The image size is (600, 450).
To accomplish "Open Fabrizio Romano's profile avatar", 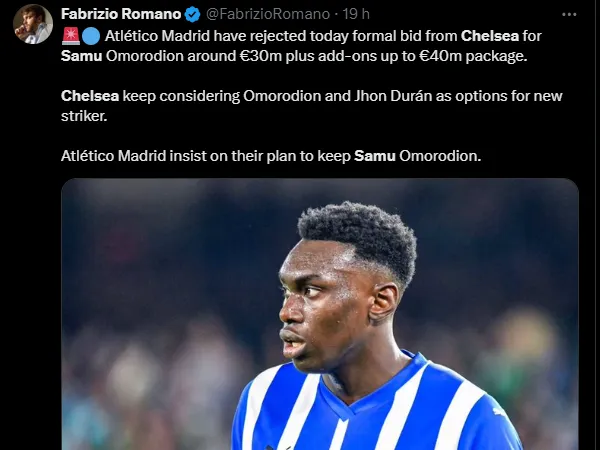I will tap(33, 24).
